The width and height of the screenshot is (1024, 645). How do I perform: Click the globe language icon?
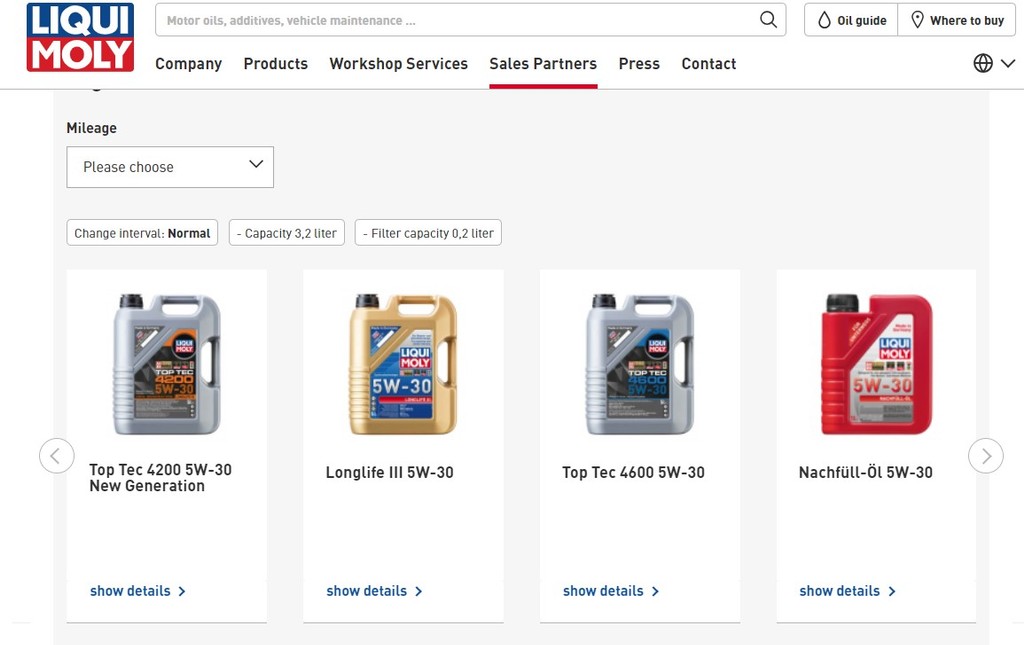tap(983, 63)
